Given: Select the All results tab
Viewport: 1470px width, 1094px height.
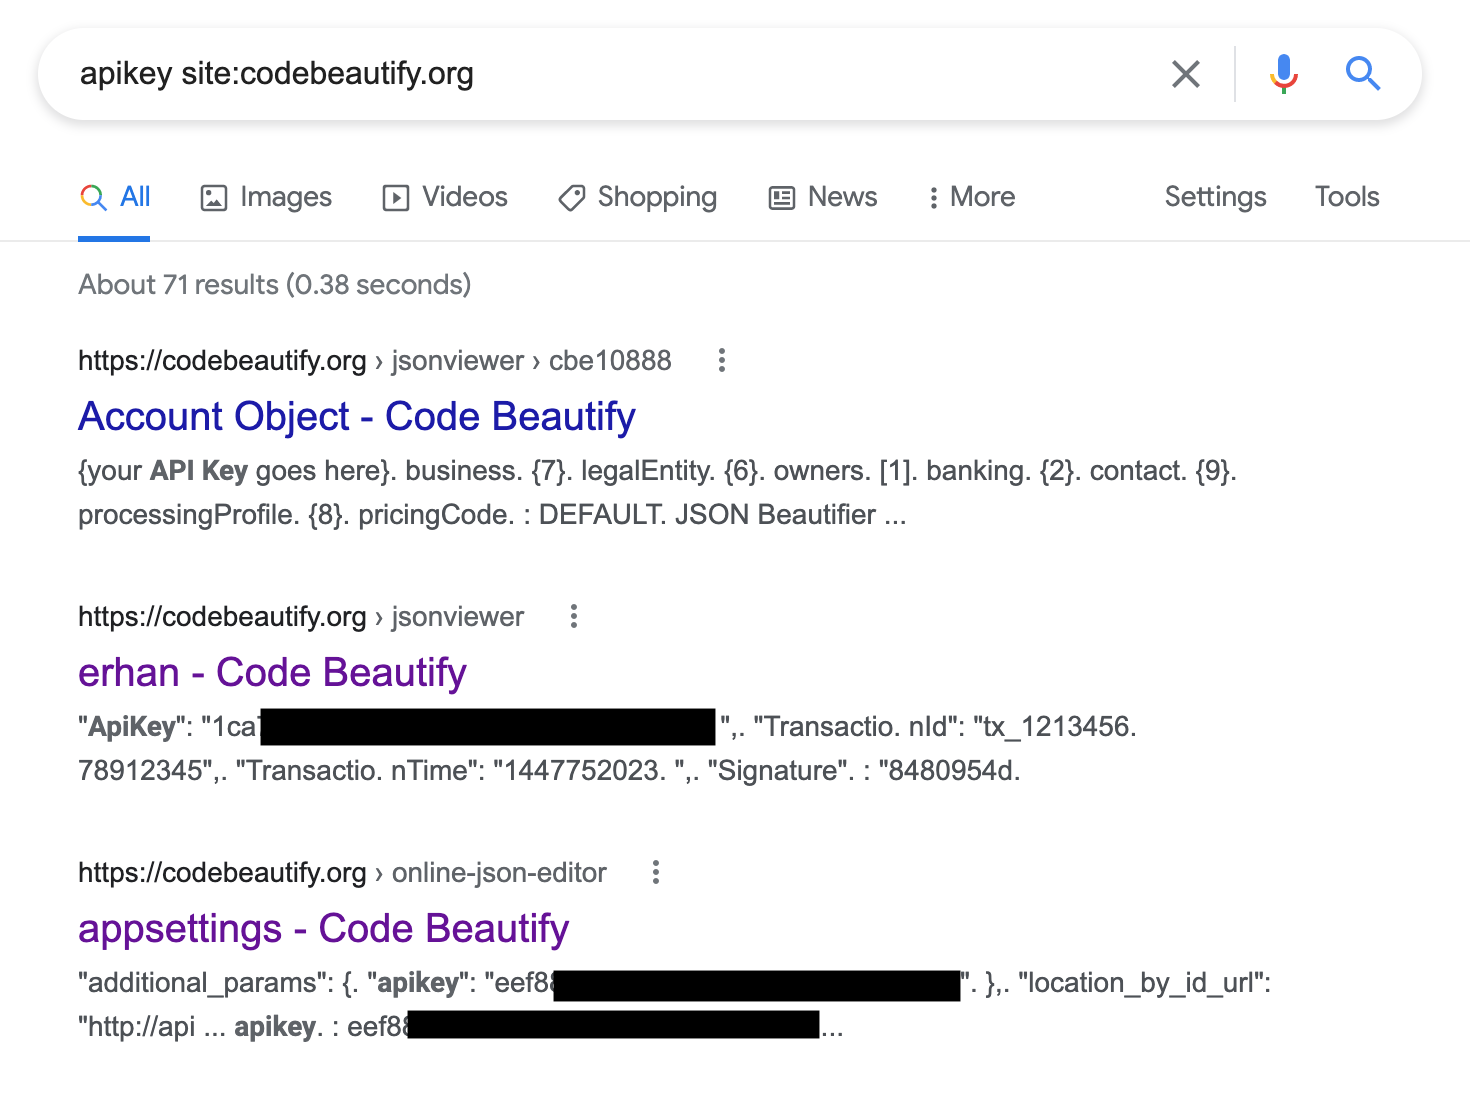Looking at the screenshot, I should (115, 197).
